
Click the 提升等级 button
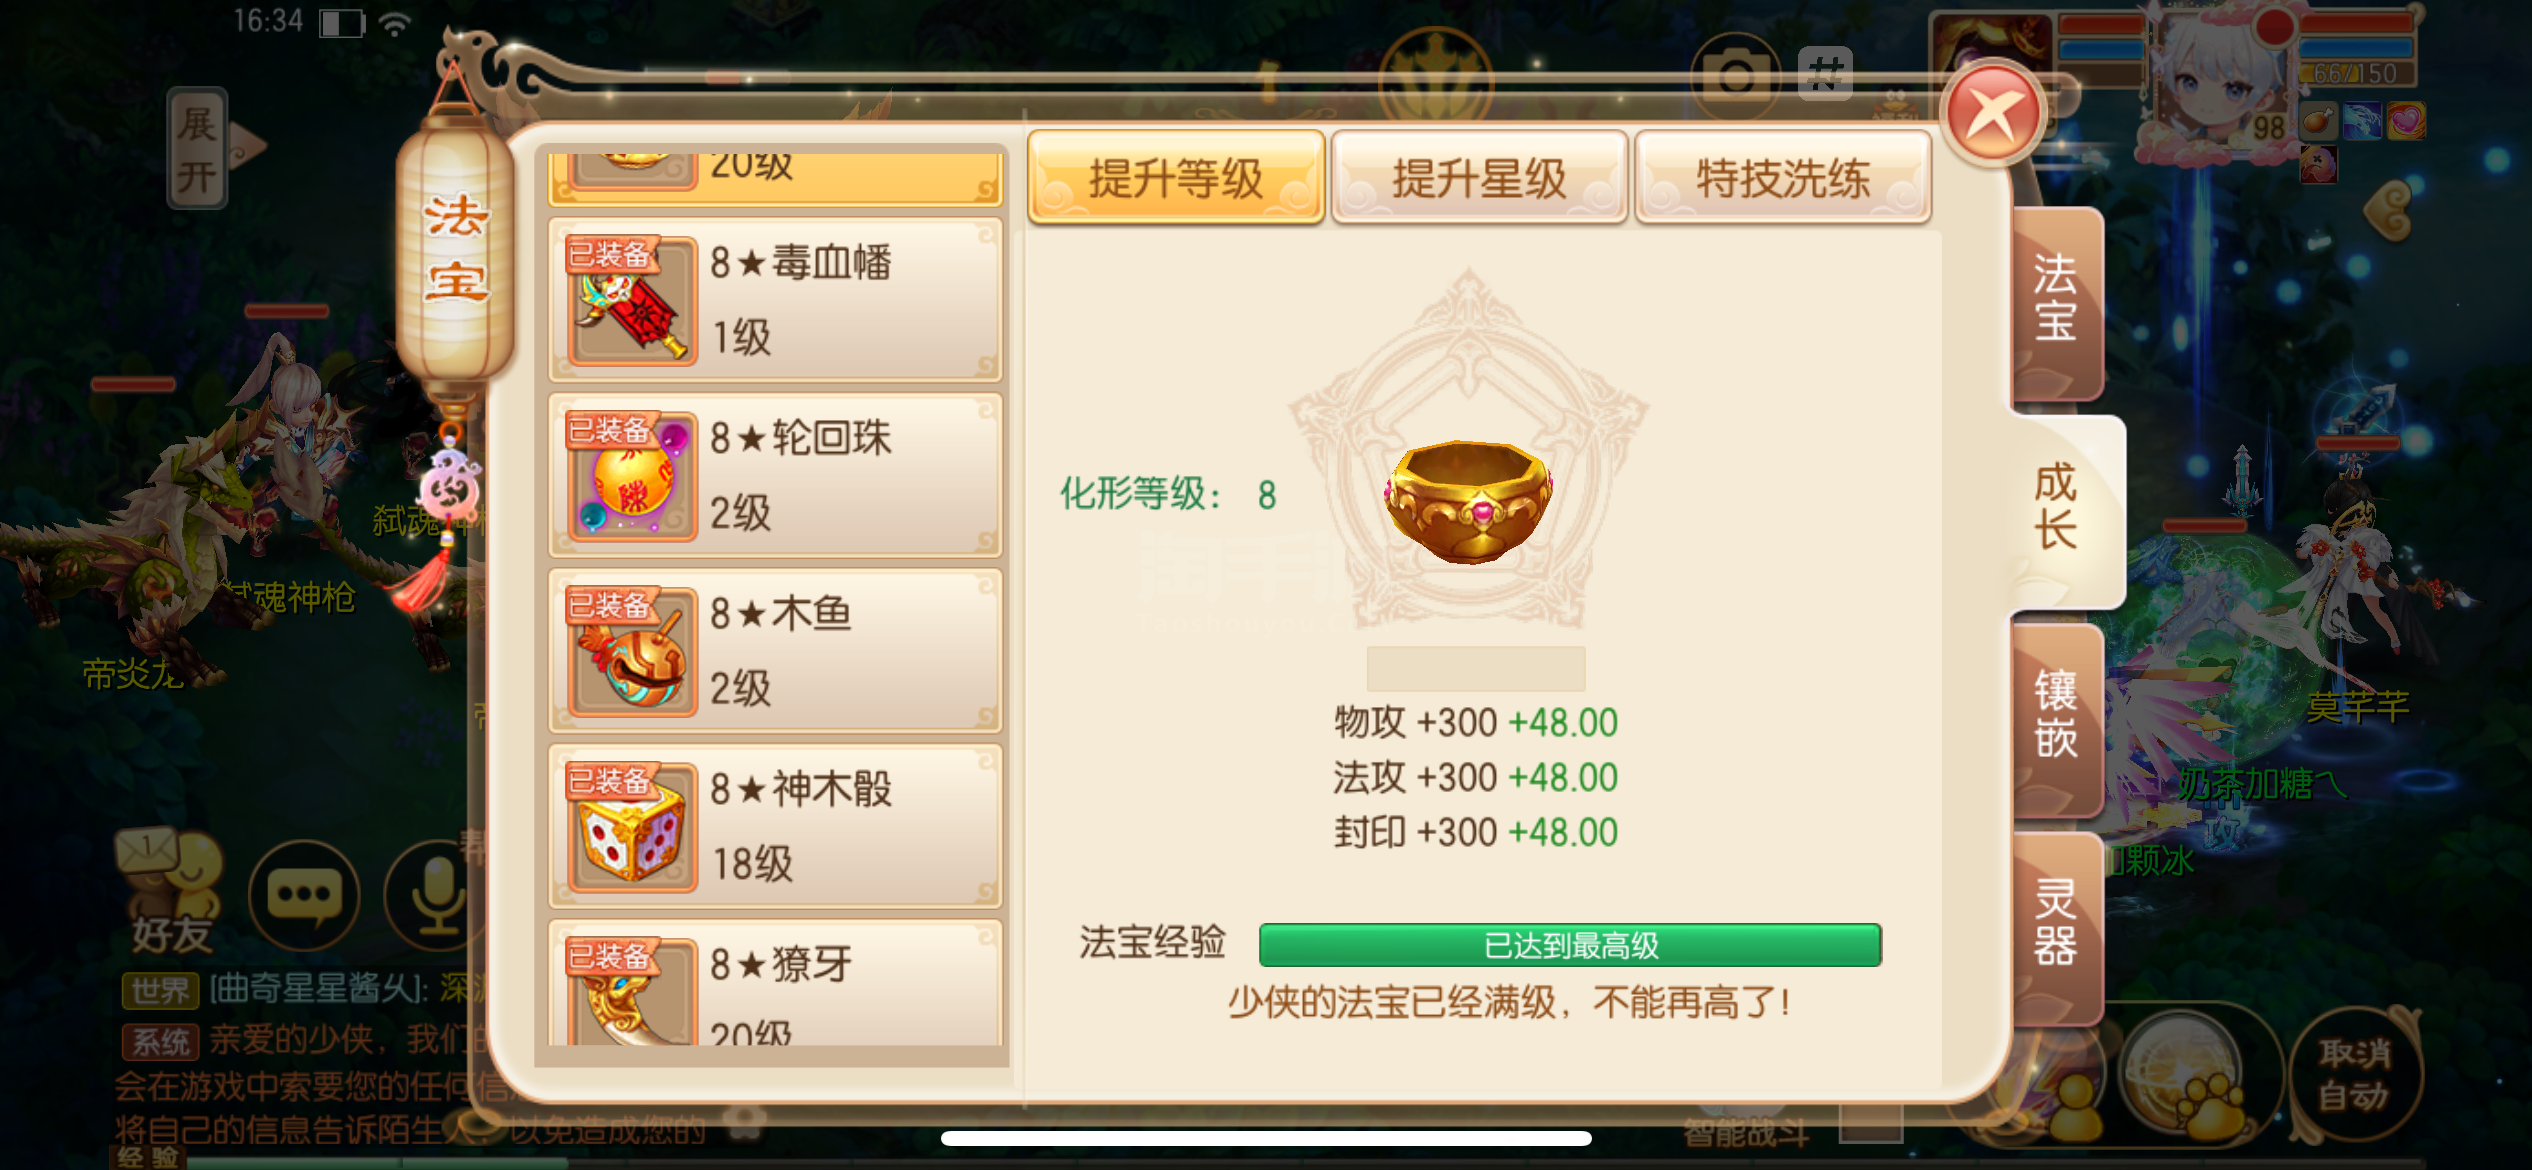(1176, 178)
